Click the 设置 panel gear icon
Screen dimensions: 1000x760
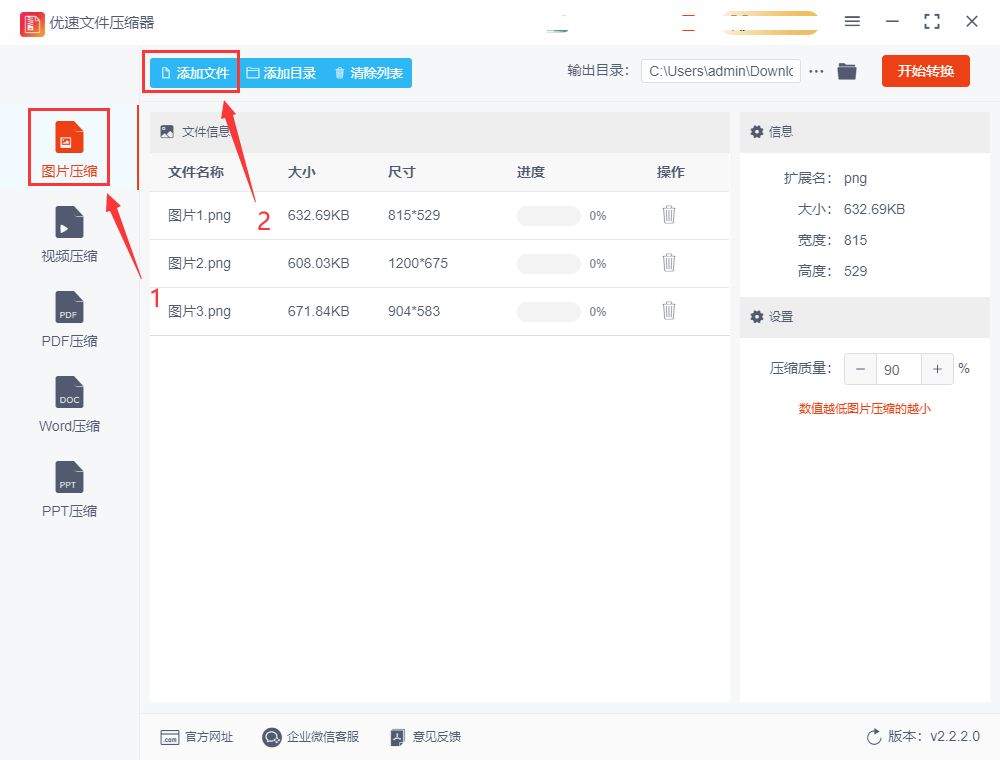[x=756, y=317]
